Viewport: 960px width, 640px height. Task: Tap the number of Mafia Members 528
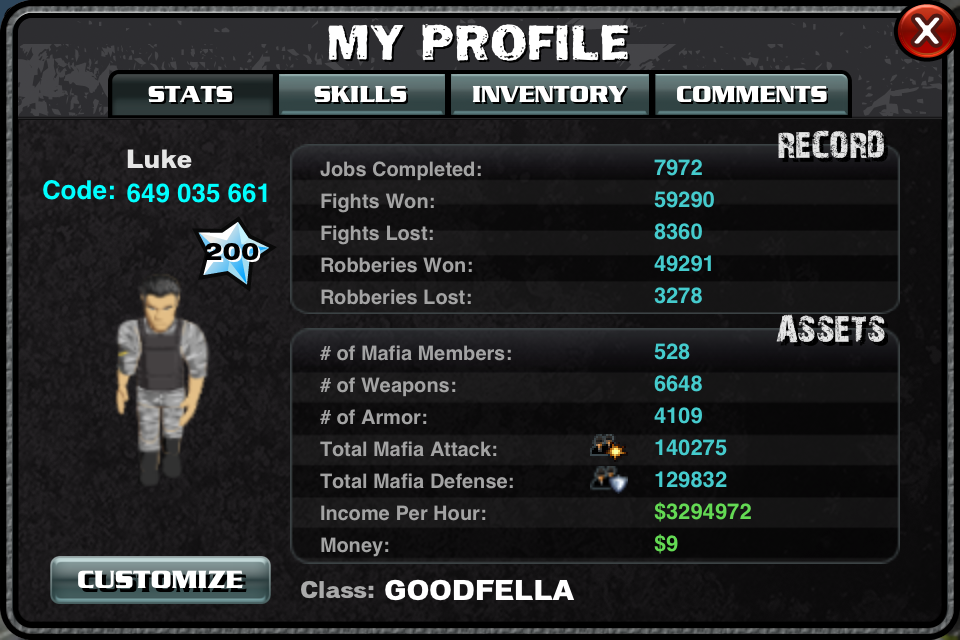672,352
